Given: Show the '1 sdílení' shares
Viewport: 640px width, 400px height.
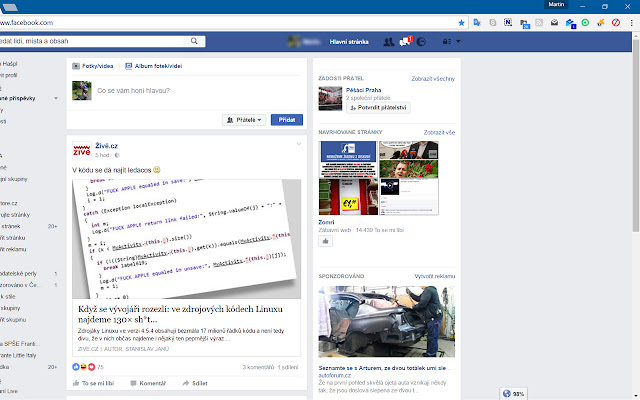Looking at the screenshot, I should [x=288, y=367].
